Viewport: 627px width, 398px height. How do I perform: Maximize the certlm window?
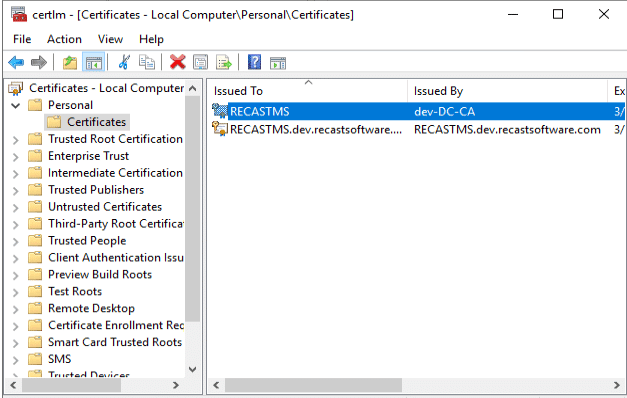558,14
